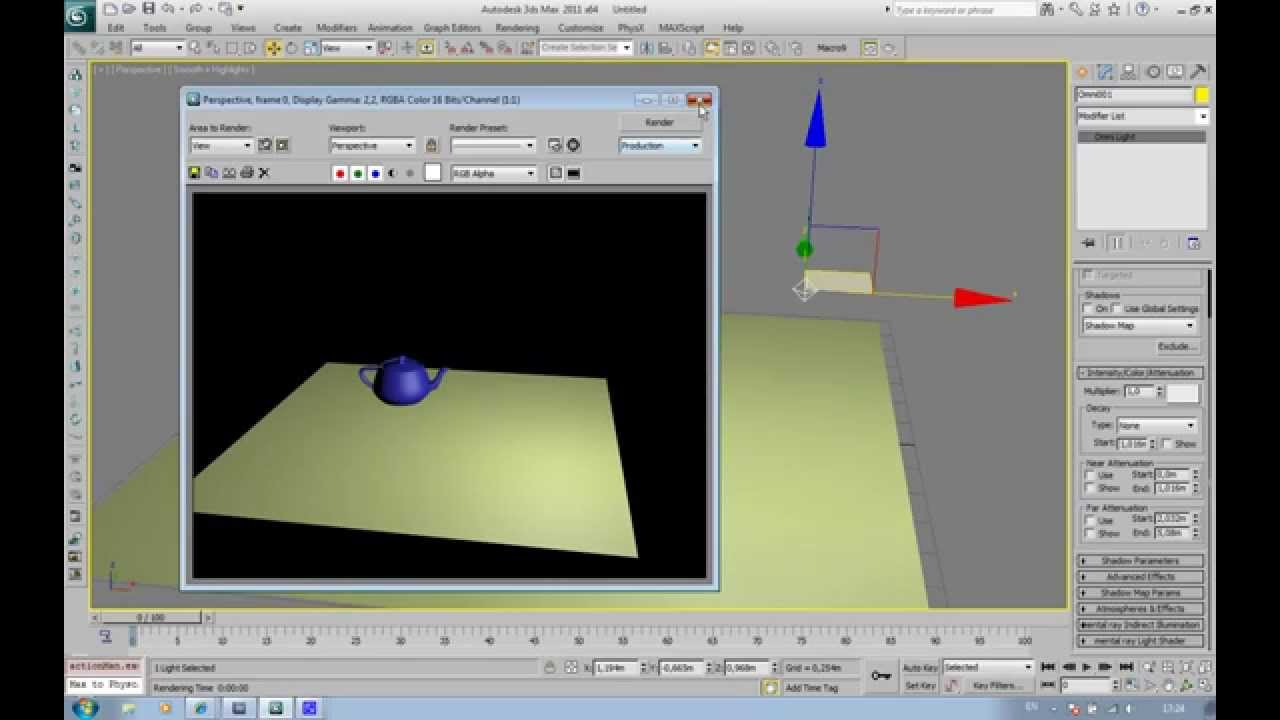This screenshot has height=720, width=1280.
Task: Enable Near Attenuation Show checkbox
Action: pyautogui.click(x=1090, y=489)
